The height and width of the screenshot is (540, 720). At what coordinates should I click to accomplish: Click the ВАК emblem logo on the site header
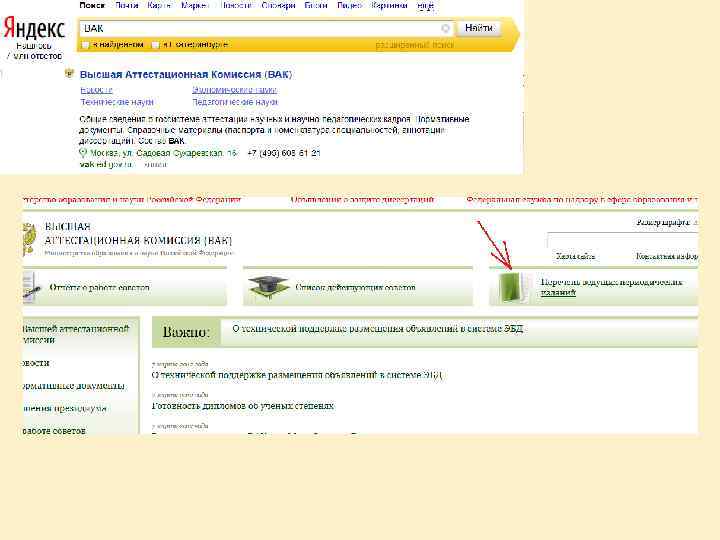tap(29, 239)
